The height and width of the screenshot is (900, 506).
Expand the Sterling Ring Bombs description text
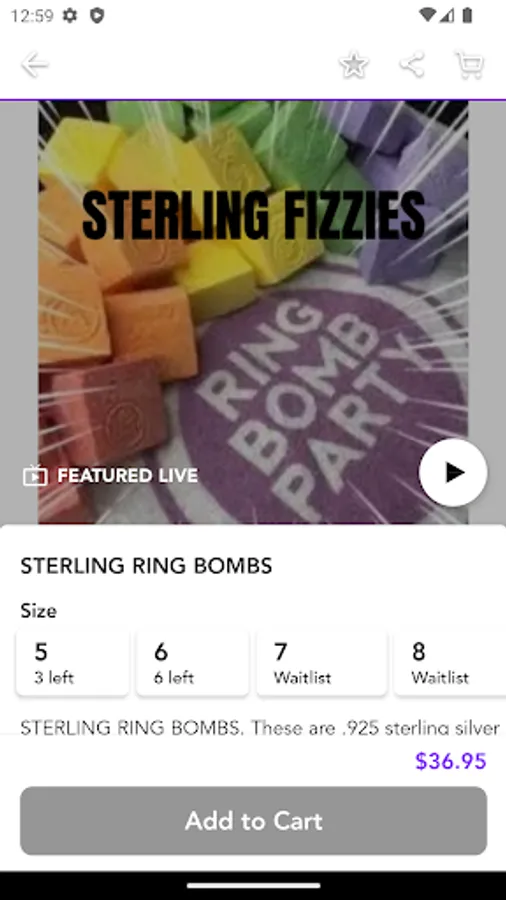[x=260, y=728]
